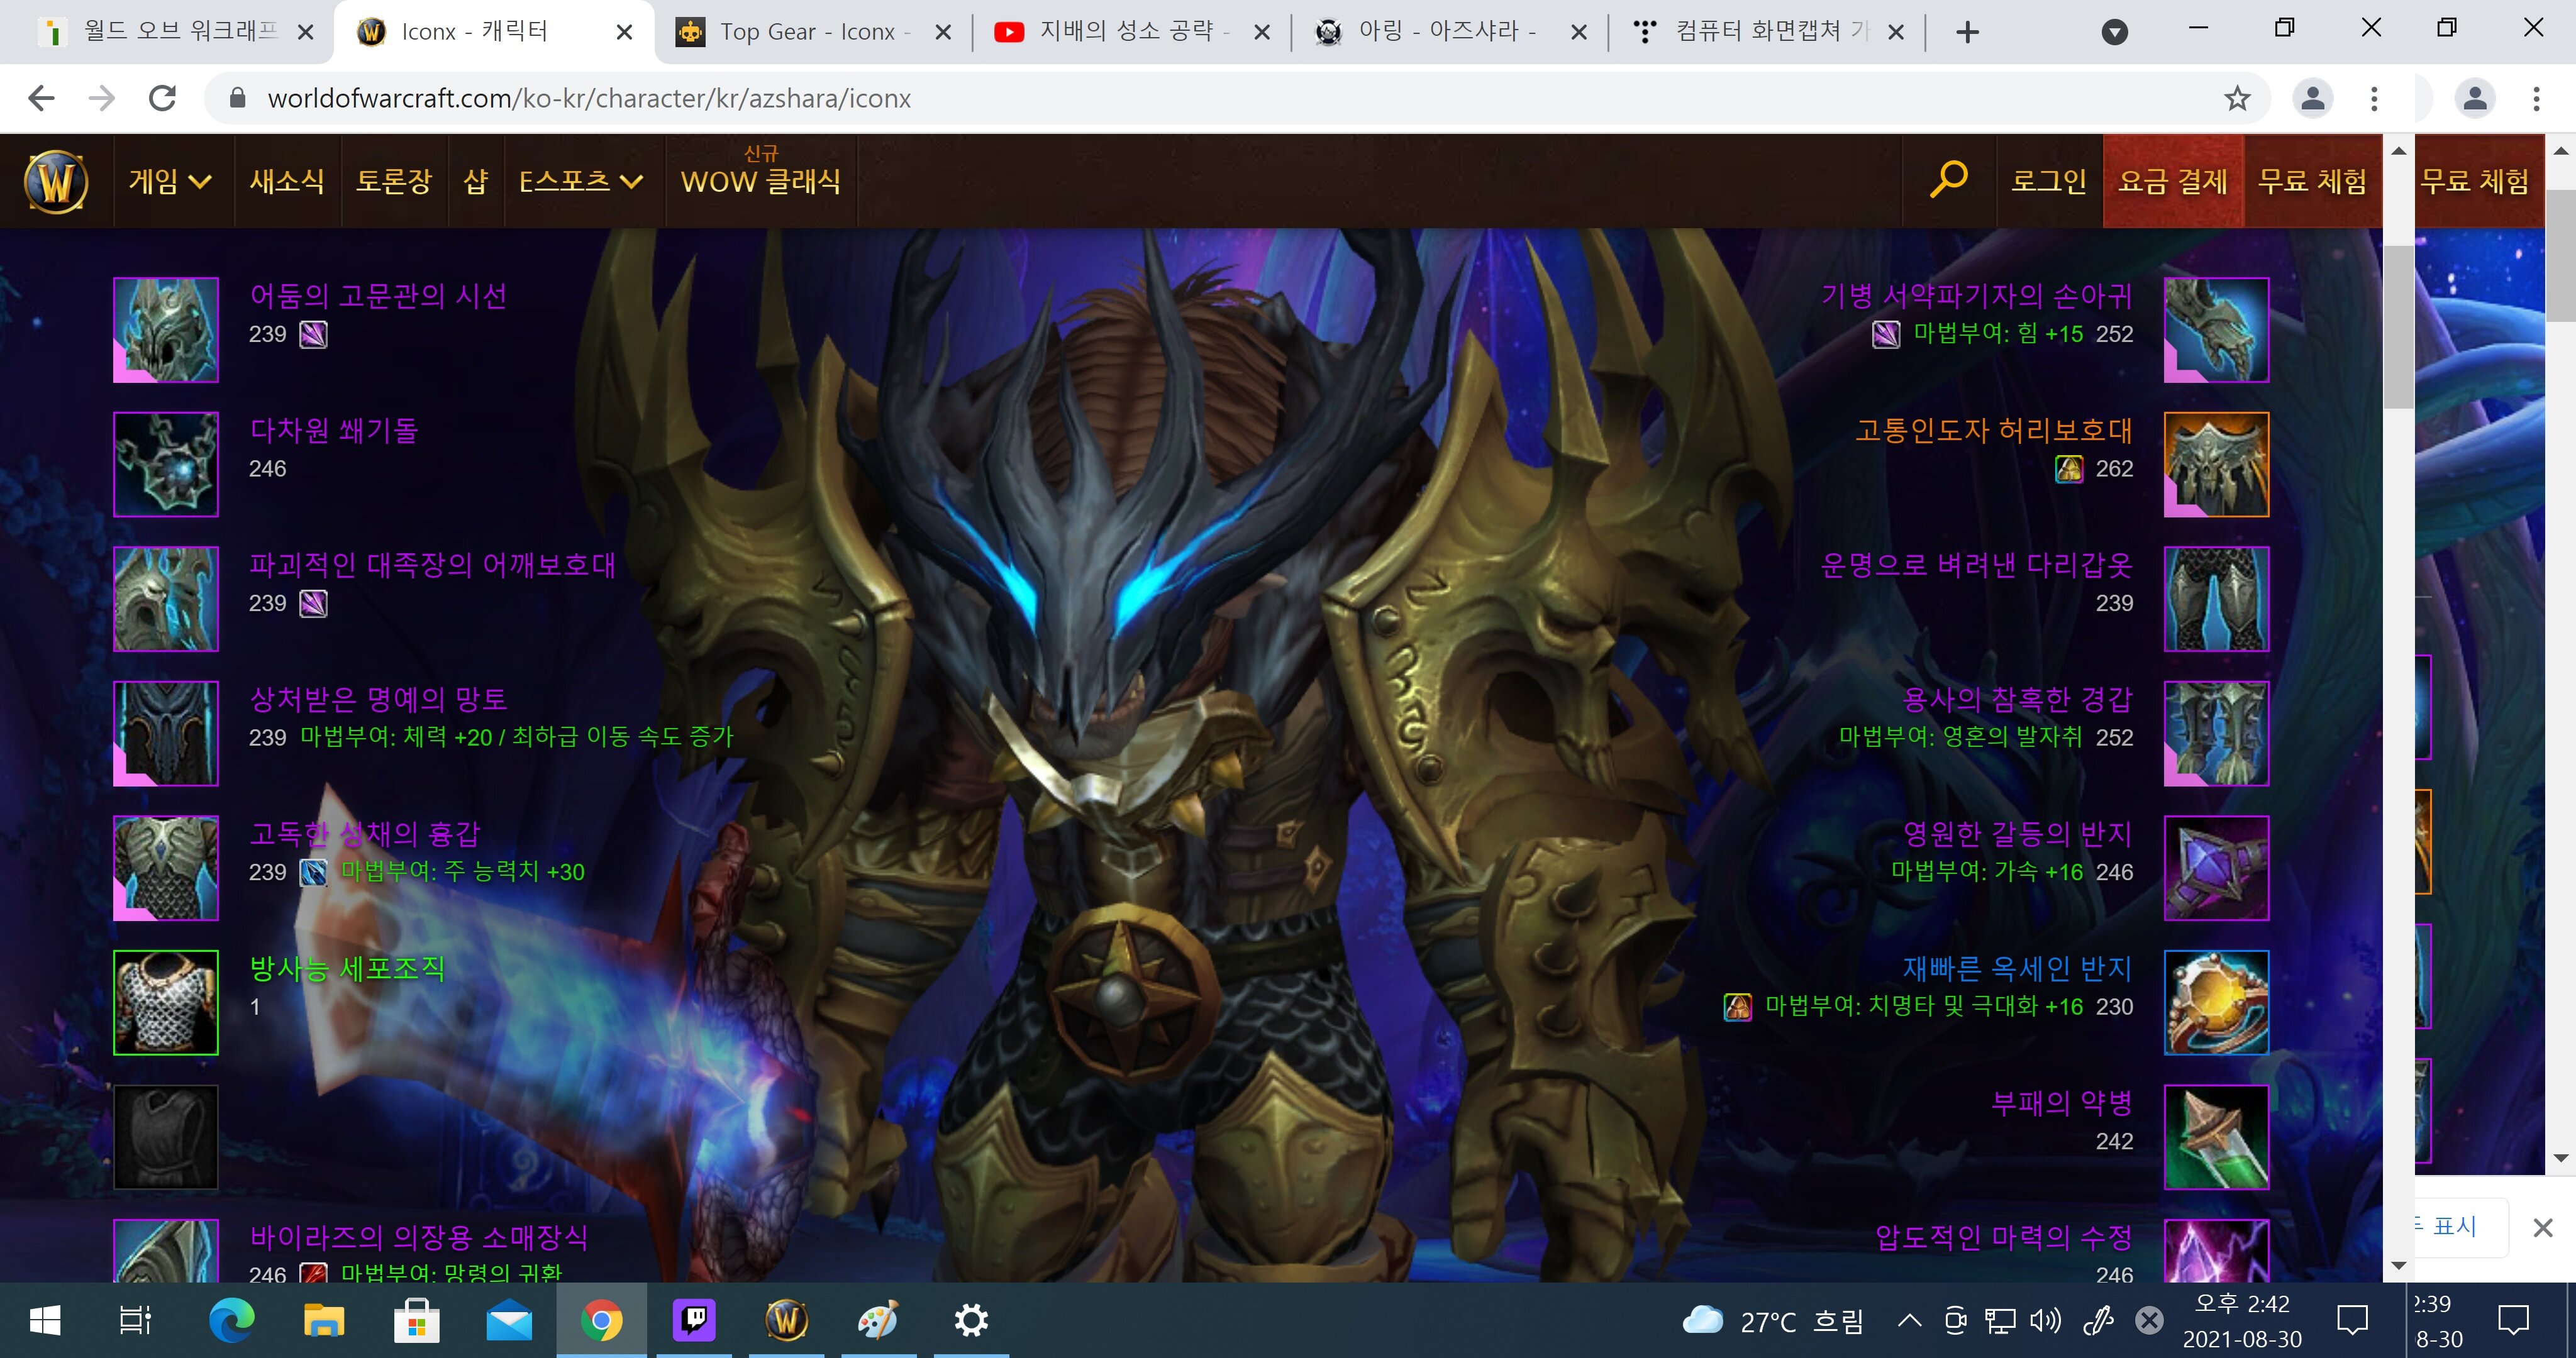The width and height of the screenshot is (2576, 1358).
Task: Open helm icon 어둠의 고문관의 시선
Action: pos(166,330)
